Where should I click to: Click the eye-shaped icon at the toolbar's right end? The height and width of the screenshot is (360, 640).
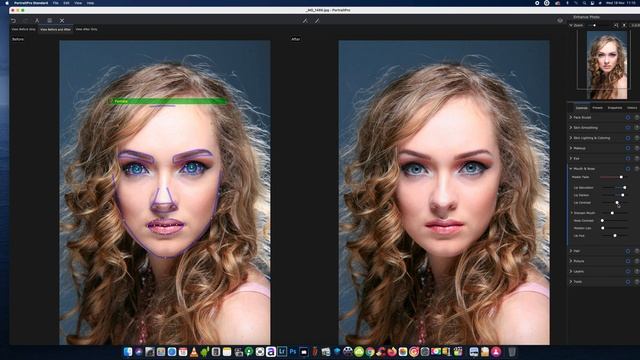[560, 20]
